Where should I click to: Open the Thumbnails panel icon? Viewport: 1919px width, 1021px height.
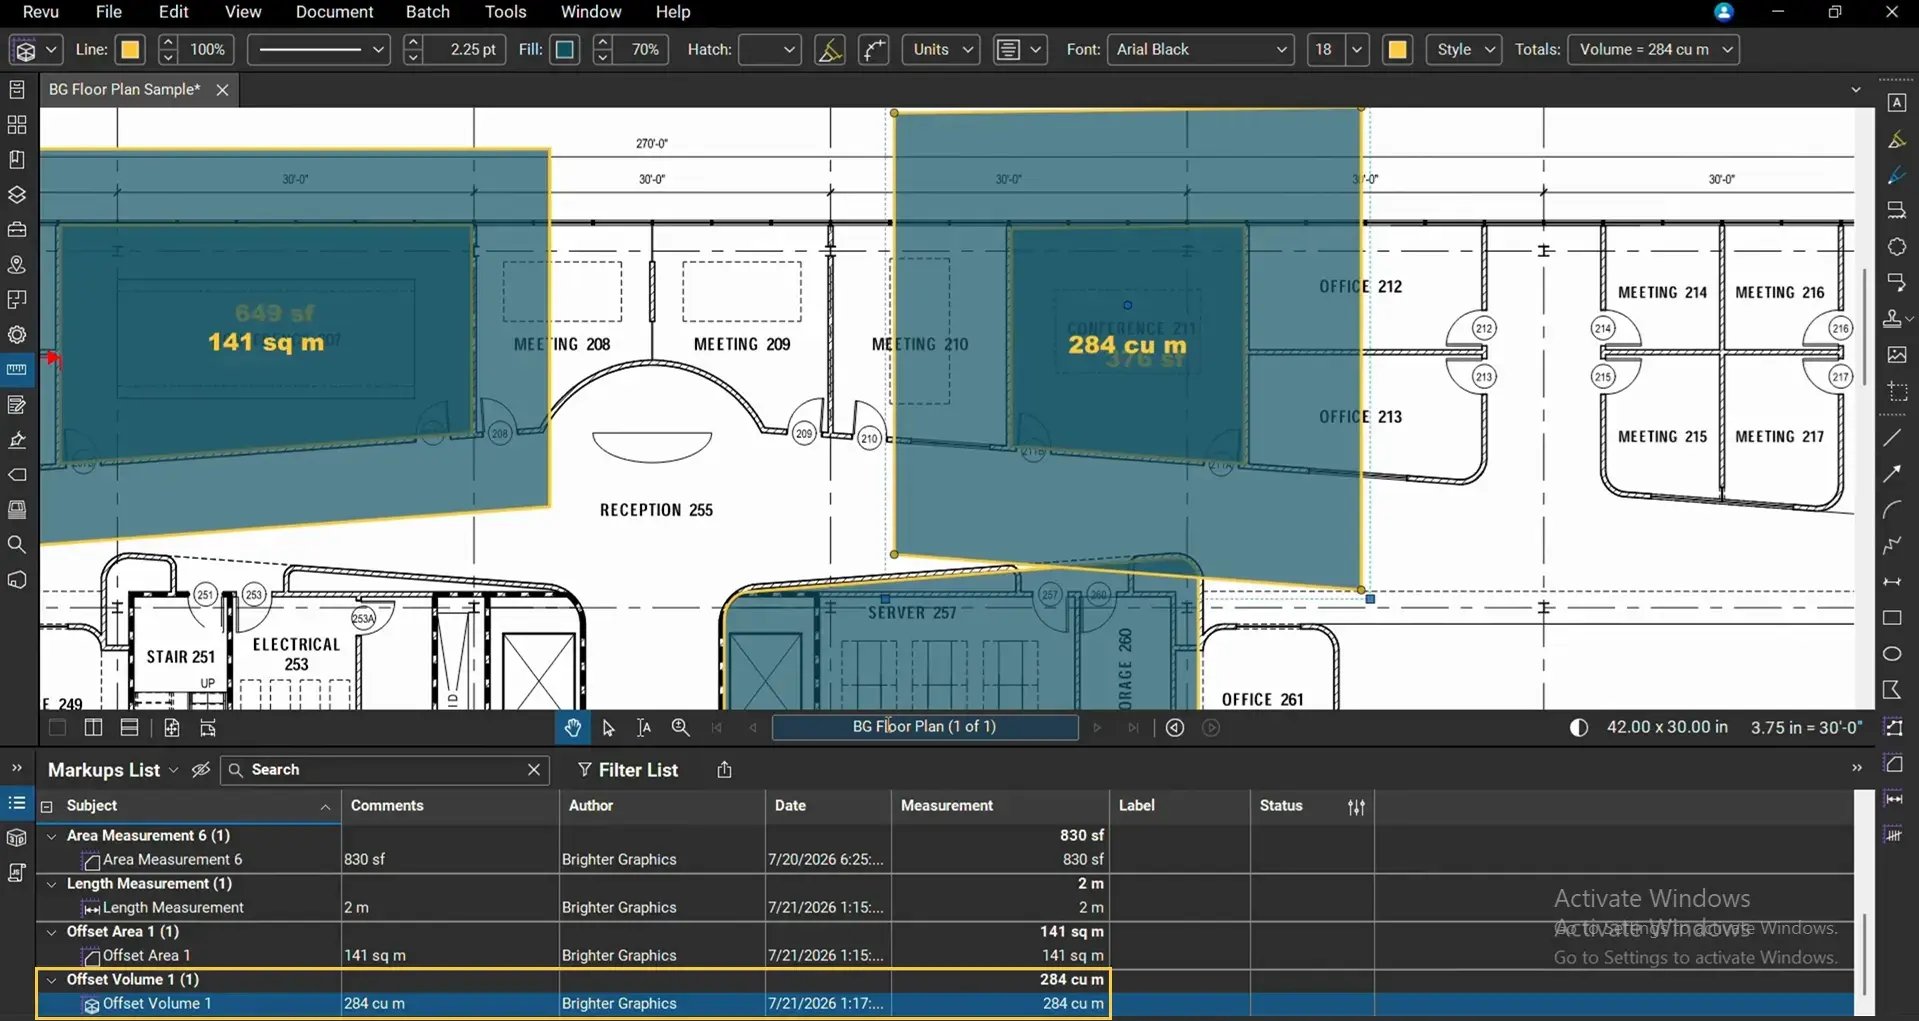click(17, 125)
